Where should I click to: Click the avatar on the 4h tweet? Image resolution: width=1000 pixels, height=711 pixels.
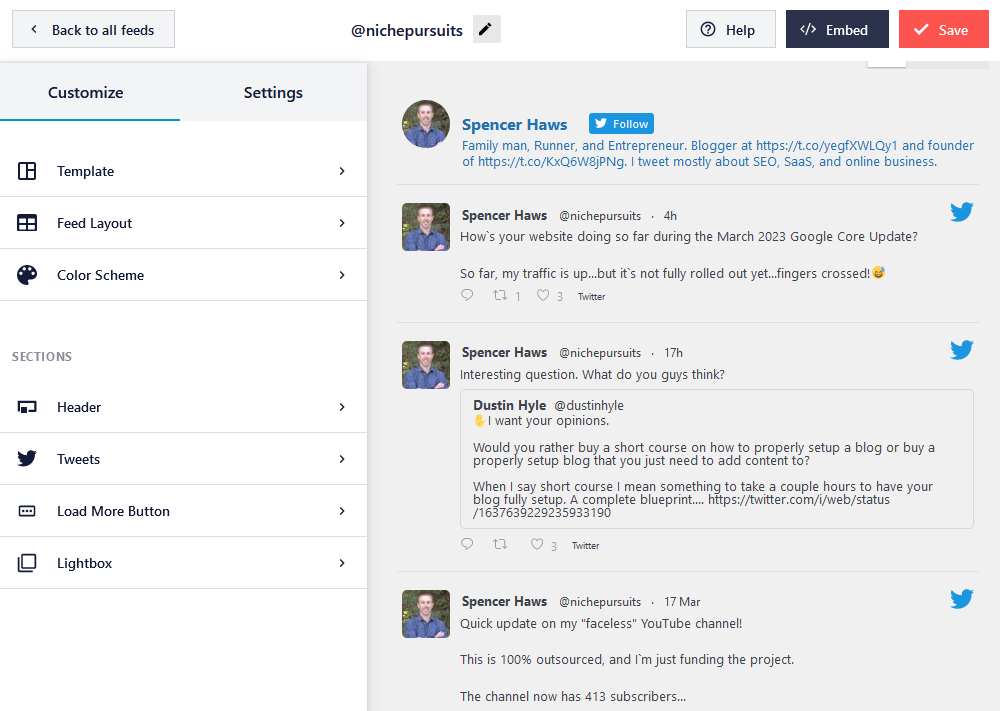tap(426, 227)
